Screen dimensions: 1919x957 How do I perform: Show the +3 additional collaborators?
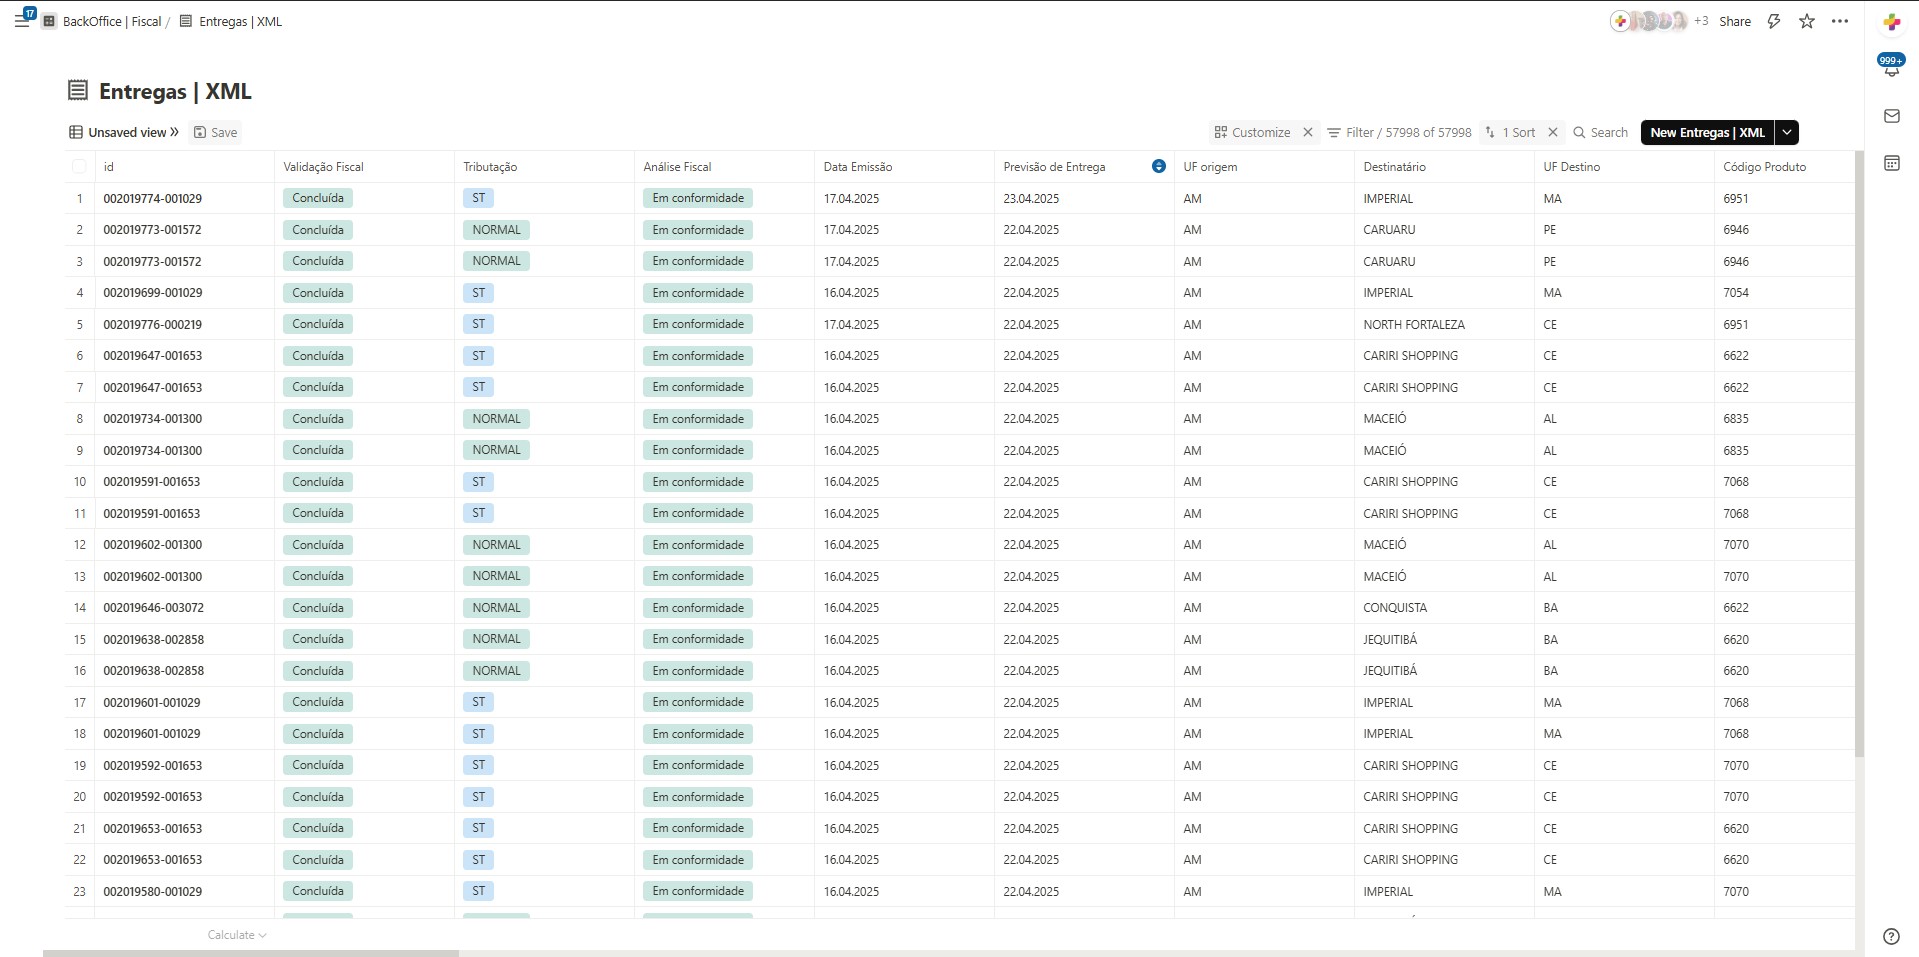(1701, 21)
